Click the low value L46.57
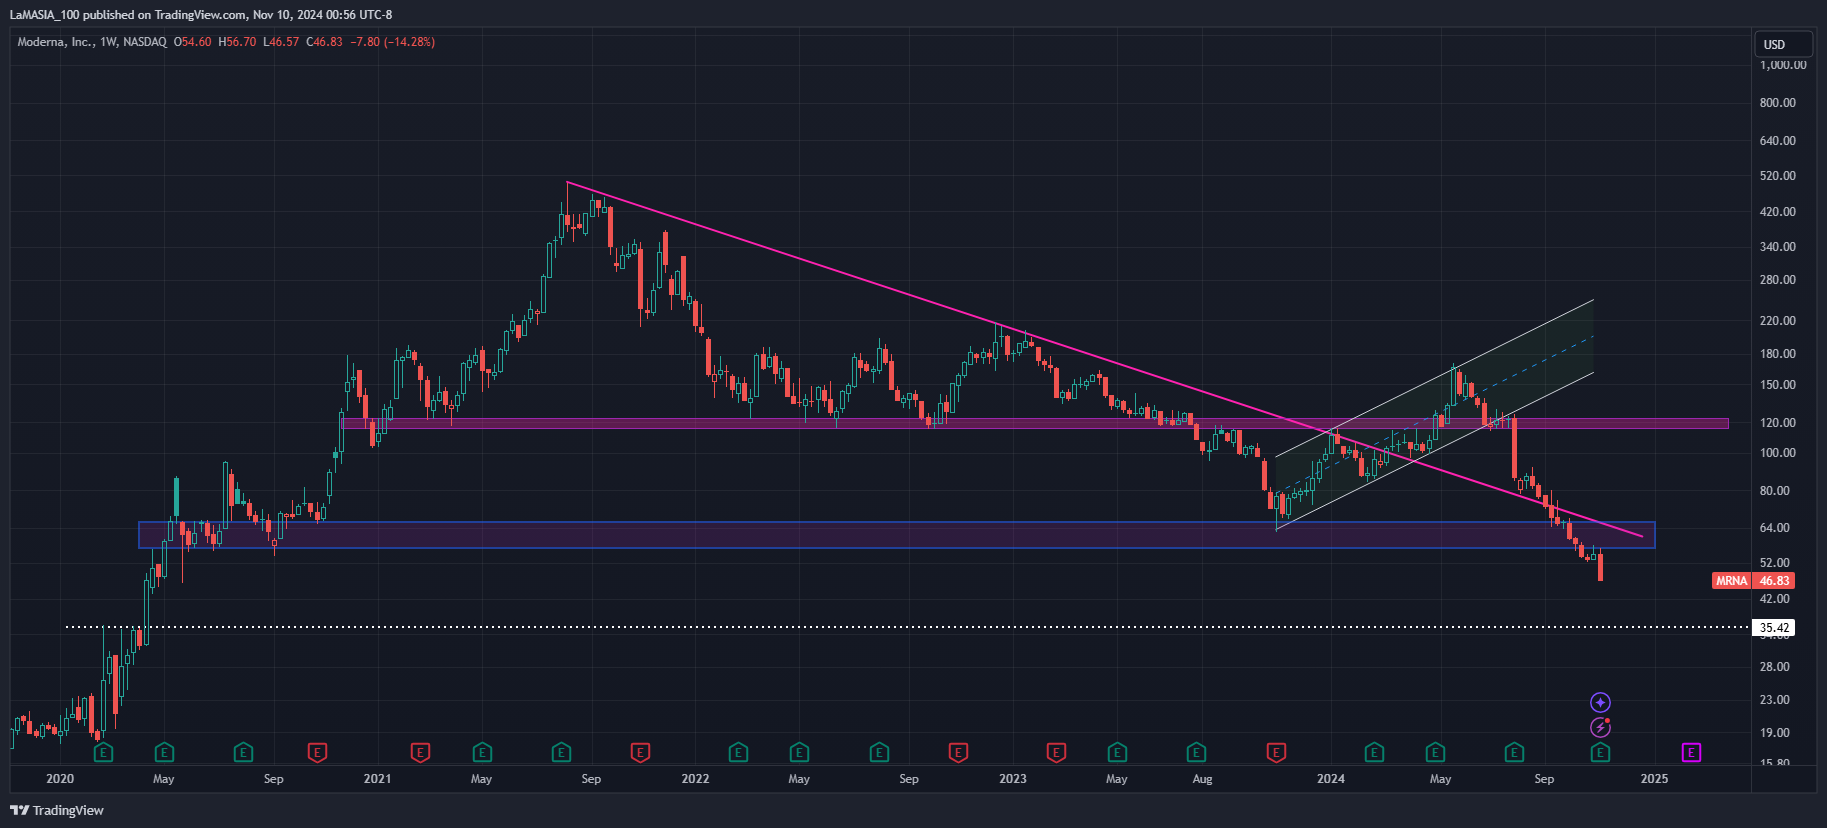 (281, 42)
